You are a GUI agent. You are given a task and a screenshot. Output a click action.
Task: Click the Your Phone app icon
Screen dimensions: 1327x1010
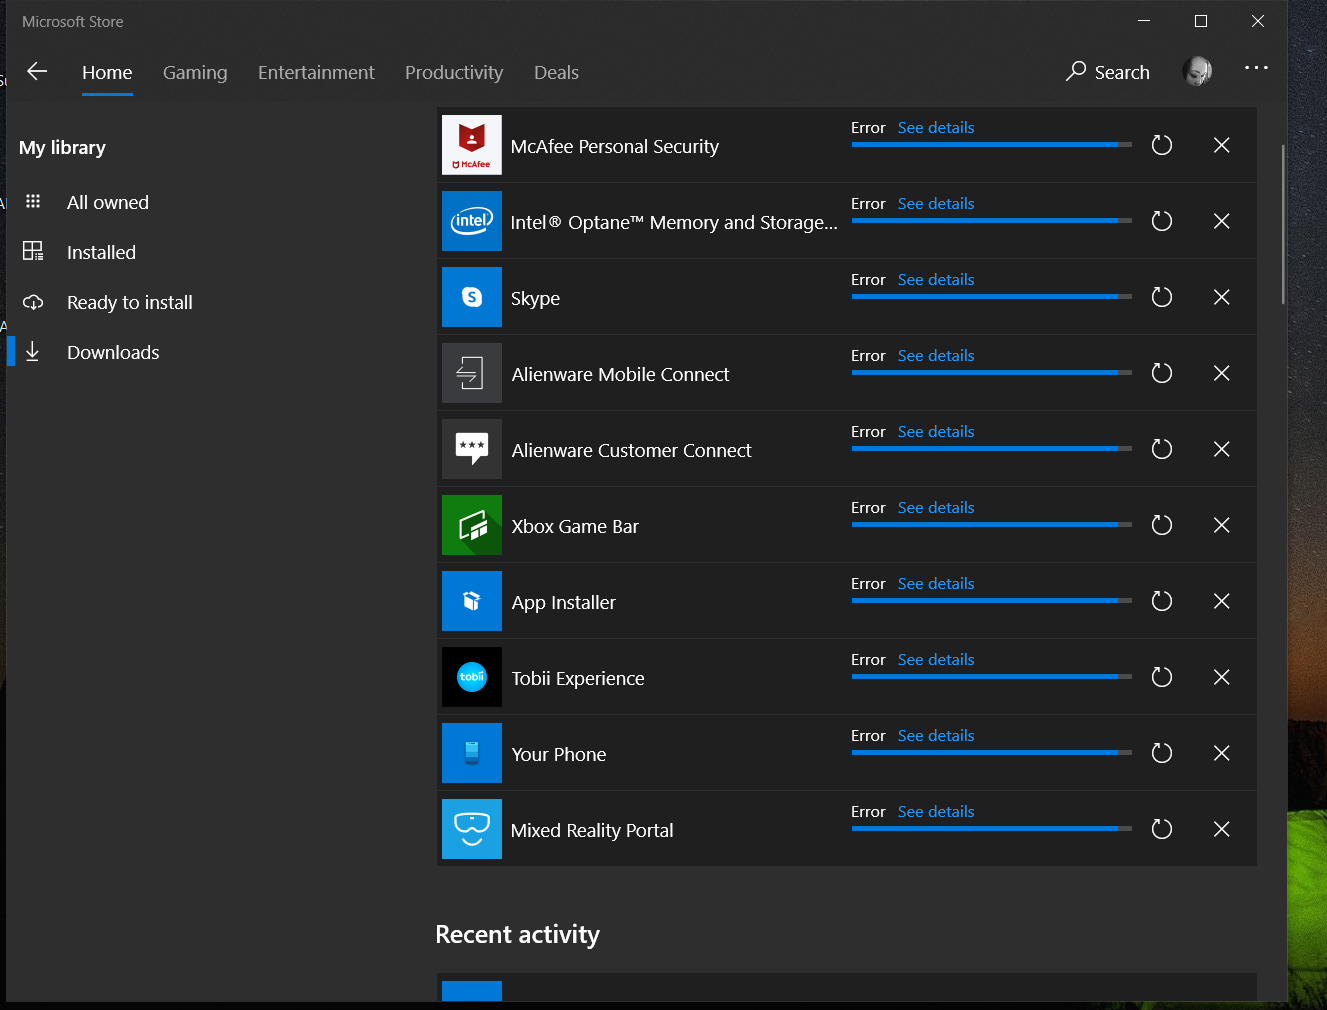472,753
